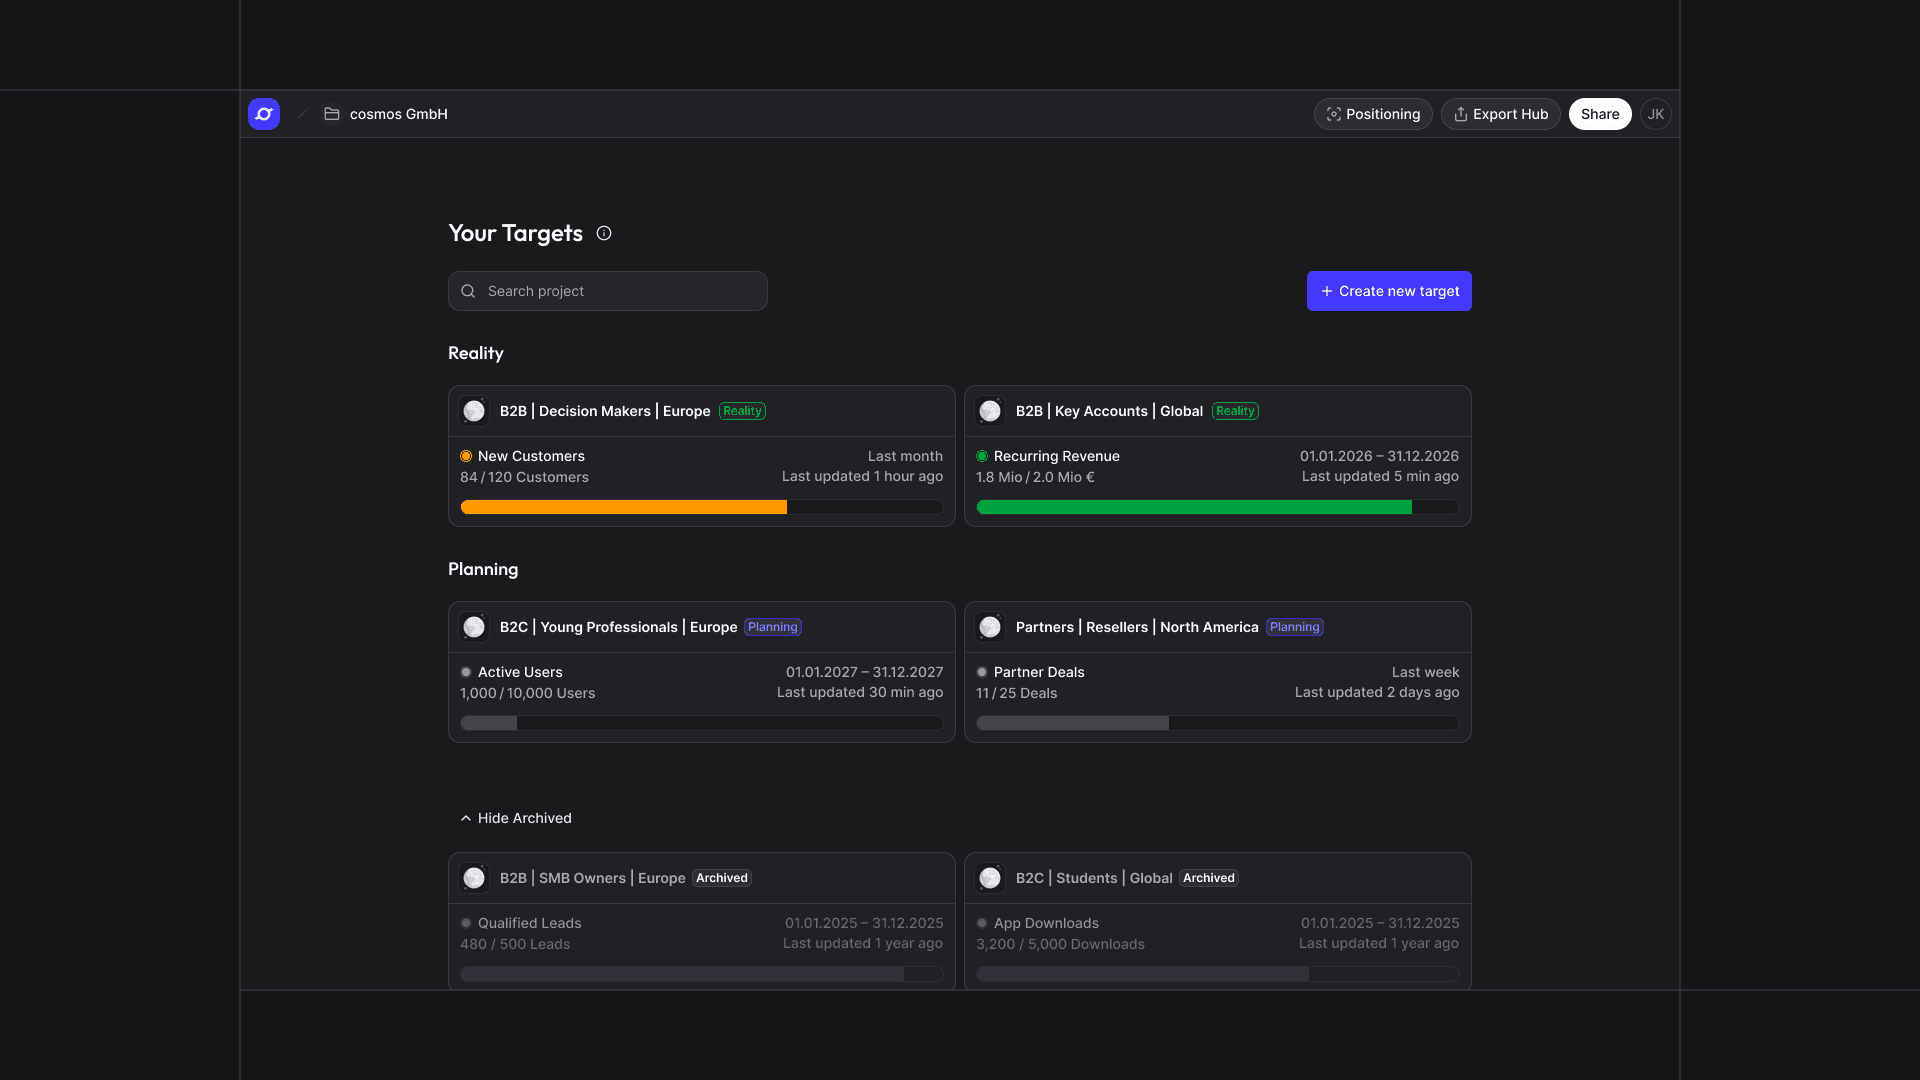Click the Active Users progress bar
The width and height of the screenshot is (1920, 1080).
(x=702, y=723)
